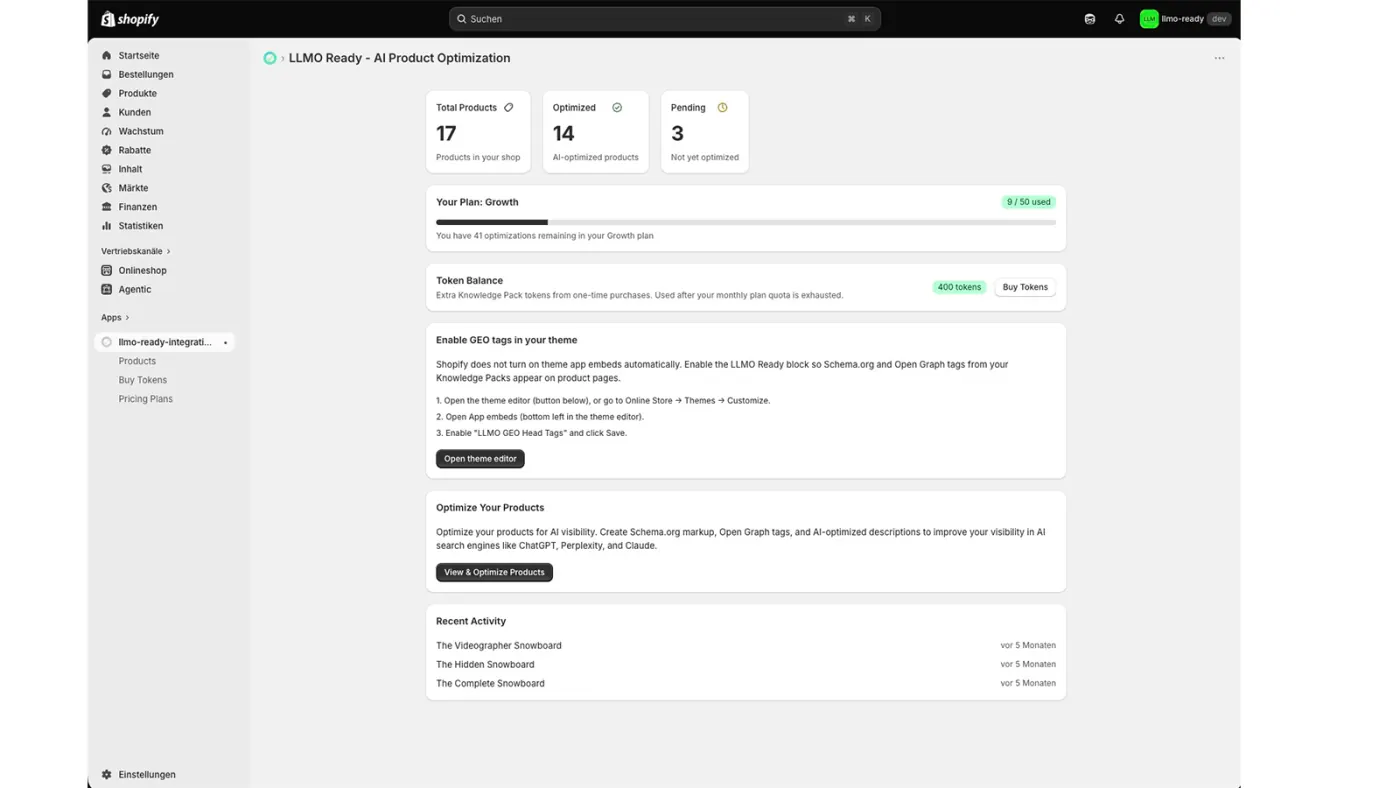Click the Optimized count 14
The height and width of the screenshot is (788, 1400).
tap(564, 134)
